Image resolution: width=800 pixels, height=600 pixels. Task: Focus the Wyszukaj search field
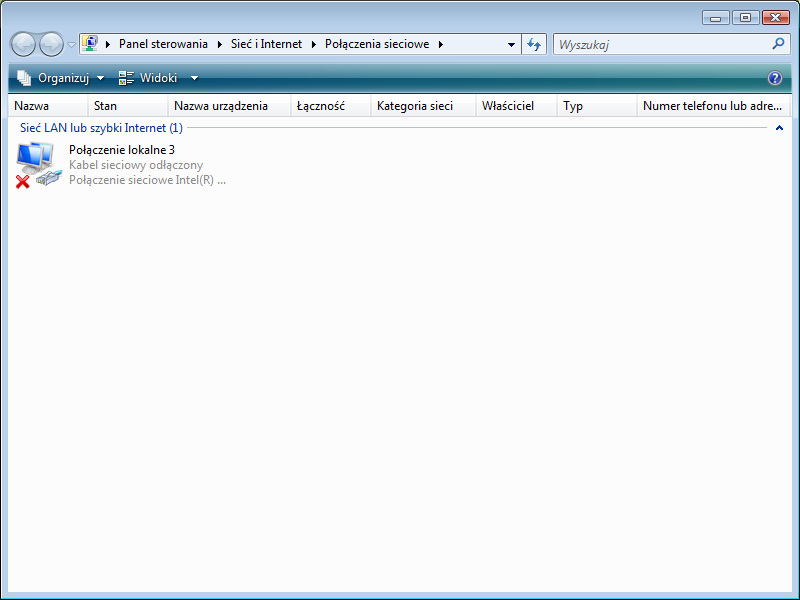(x=663, y=44)
